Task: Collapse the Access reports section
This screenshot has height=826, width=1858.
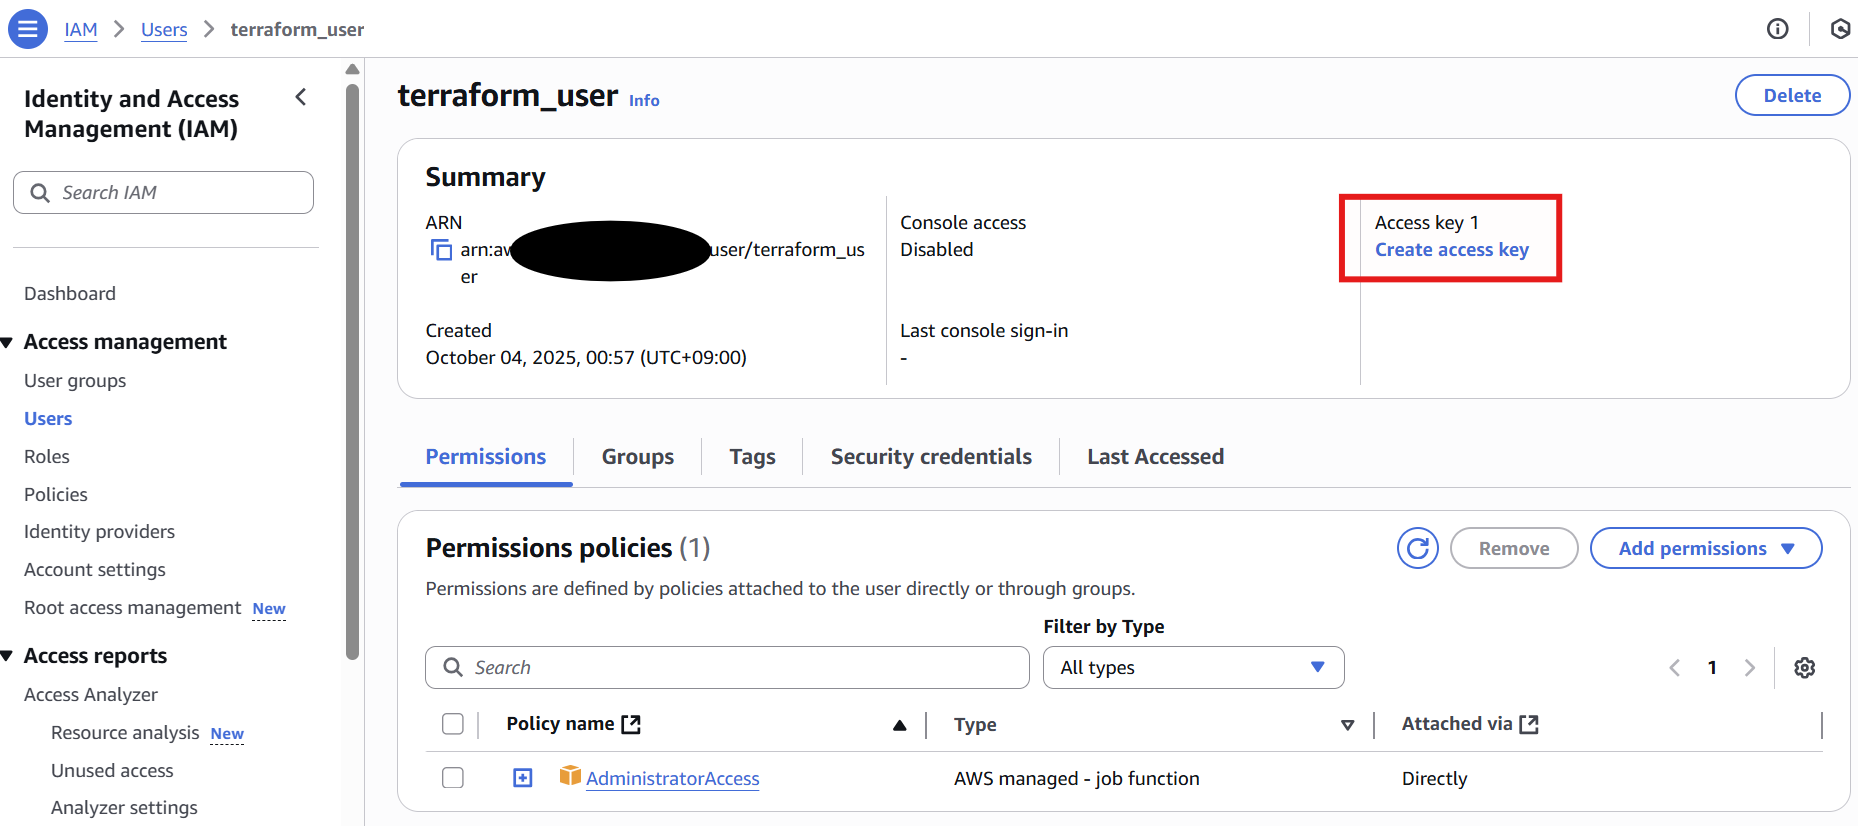Action: pyautogui.click(x=7, y=657)
